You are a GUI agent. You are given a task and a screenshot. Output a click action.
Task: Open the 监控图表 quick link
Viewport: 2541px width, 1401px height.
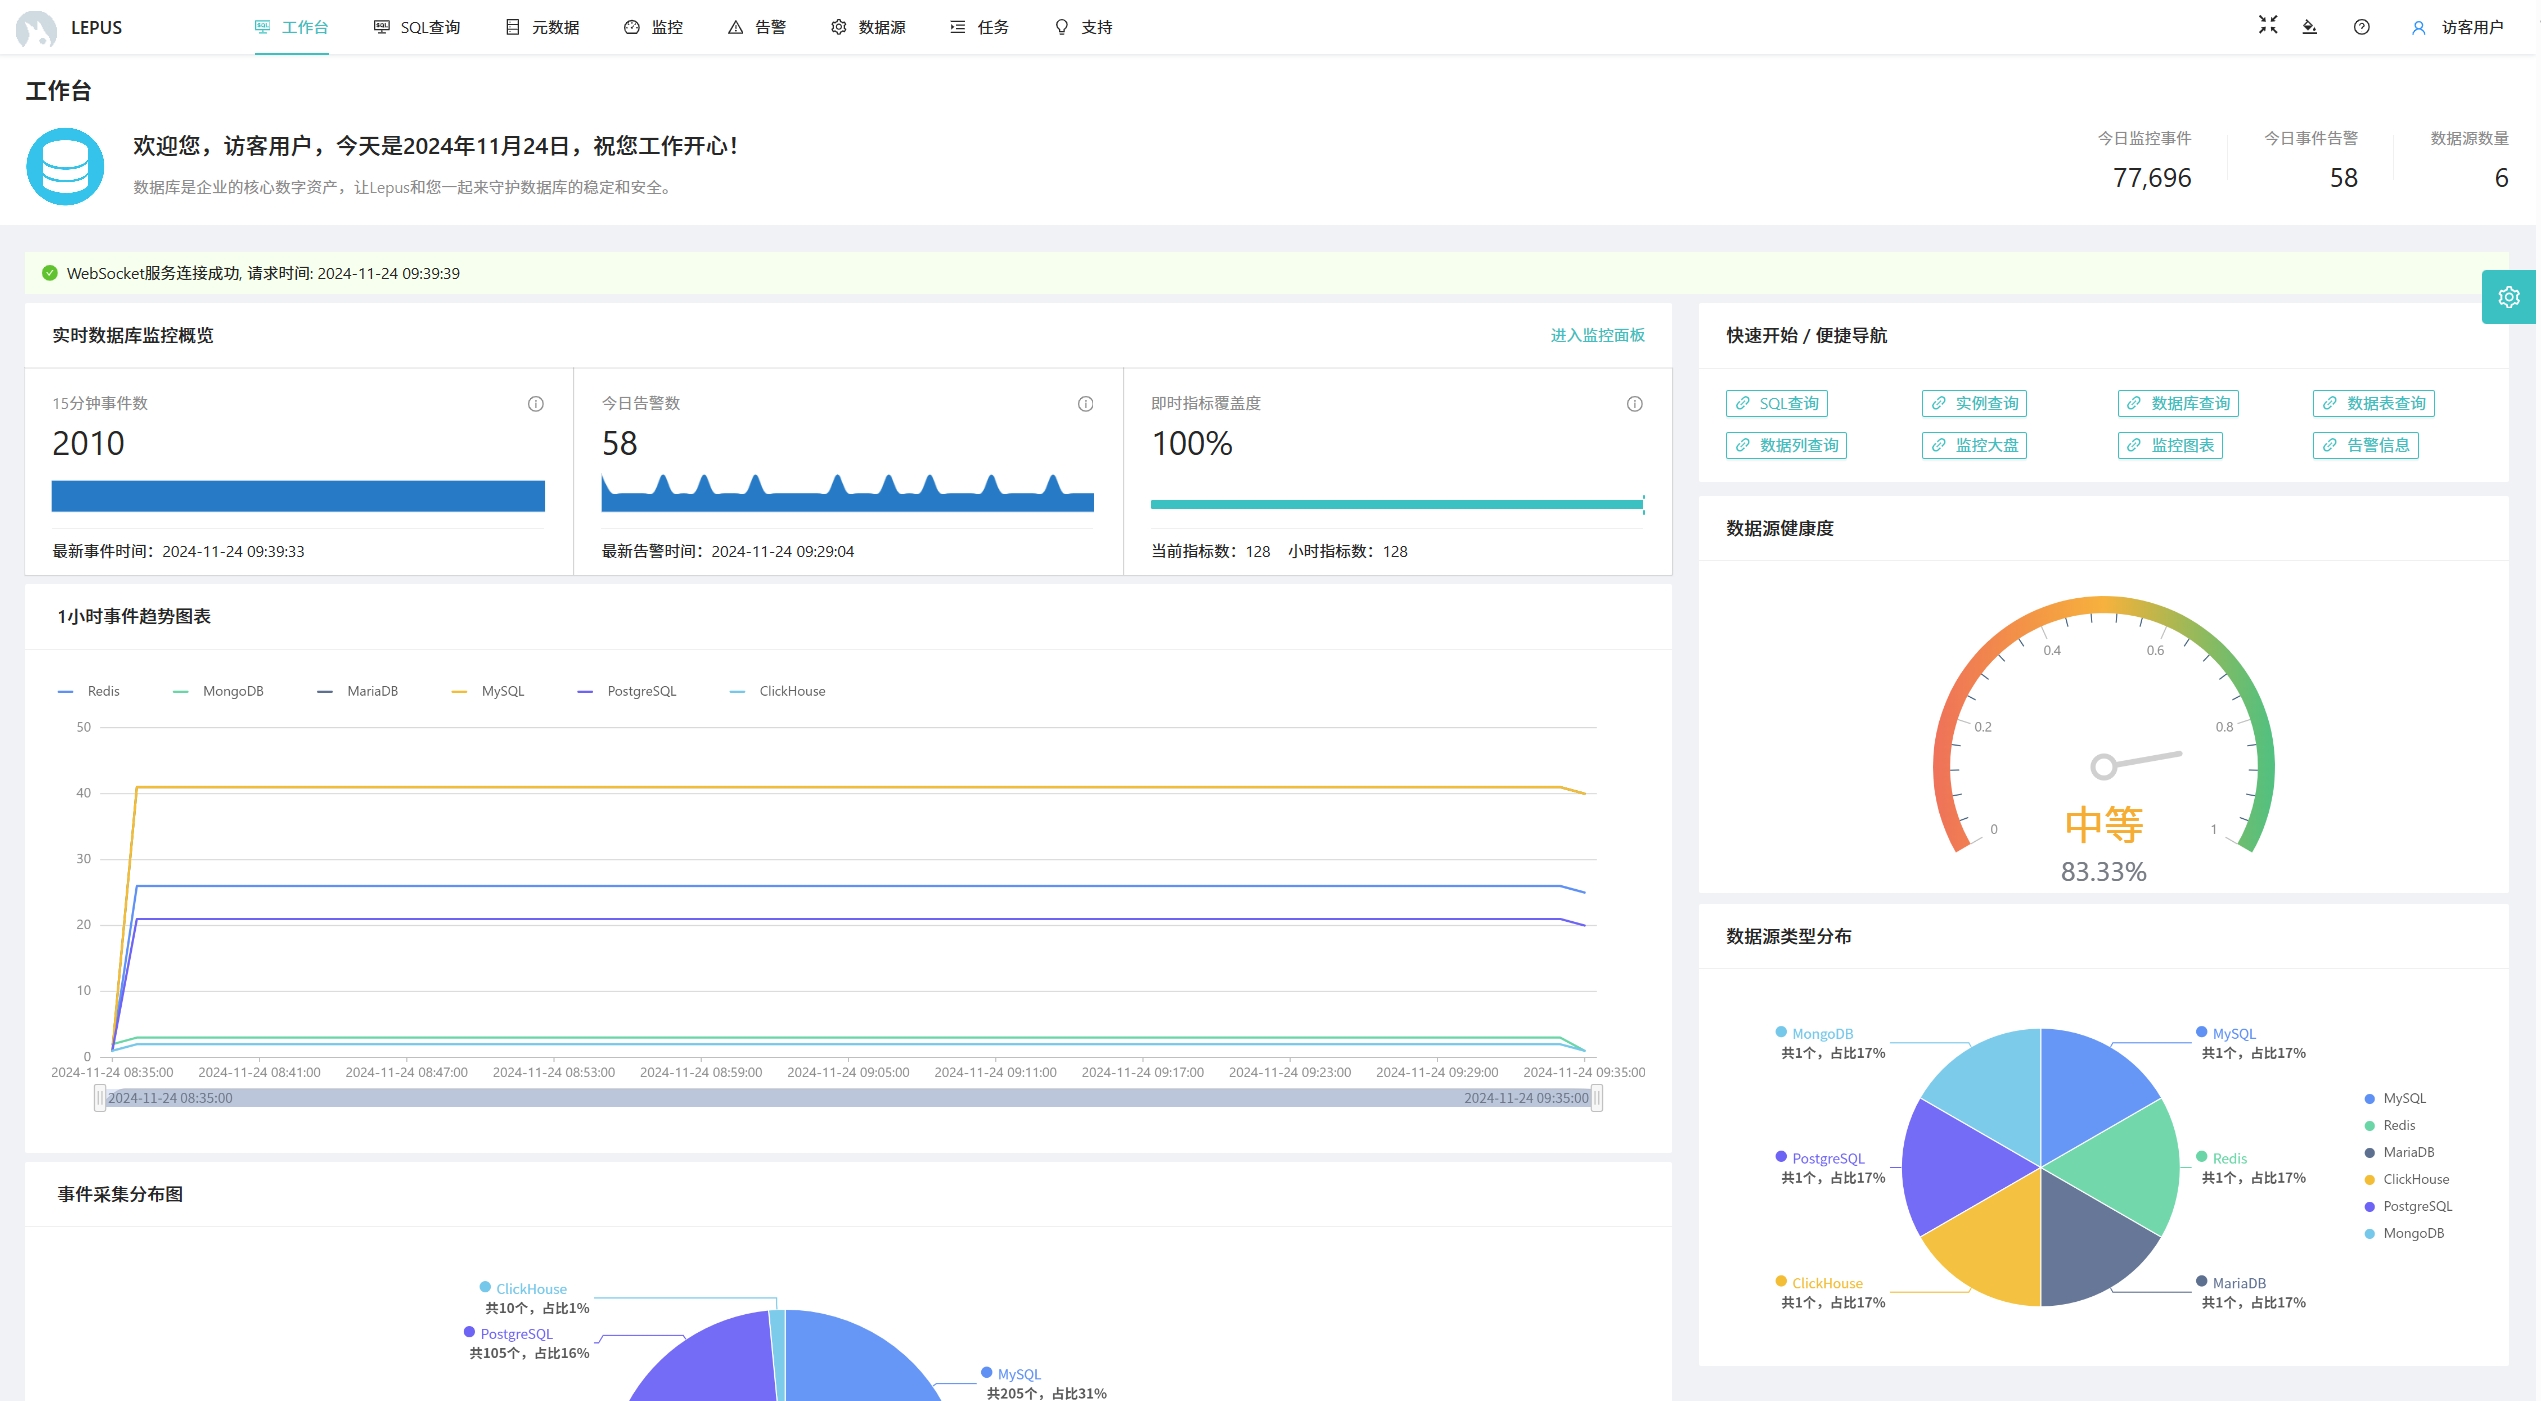(2170, 445)
